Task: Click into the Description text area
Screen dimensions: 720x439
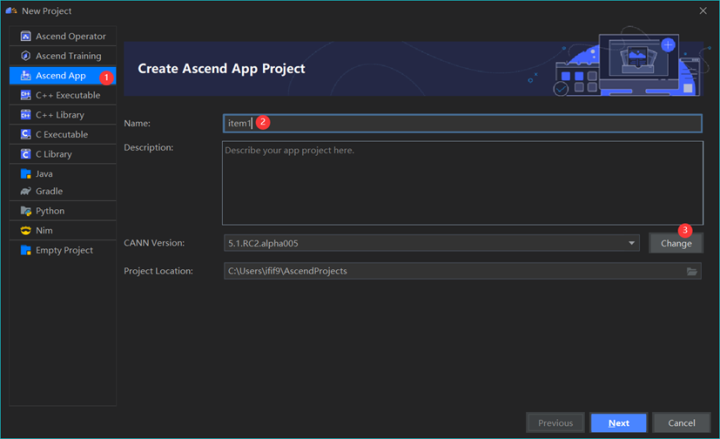Action: [x=462, y=183]
